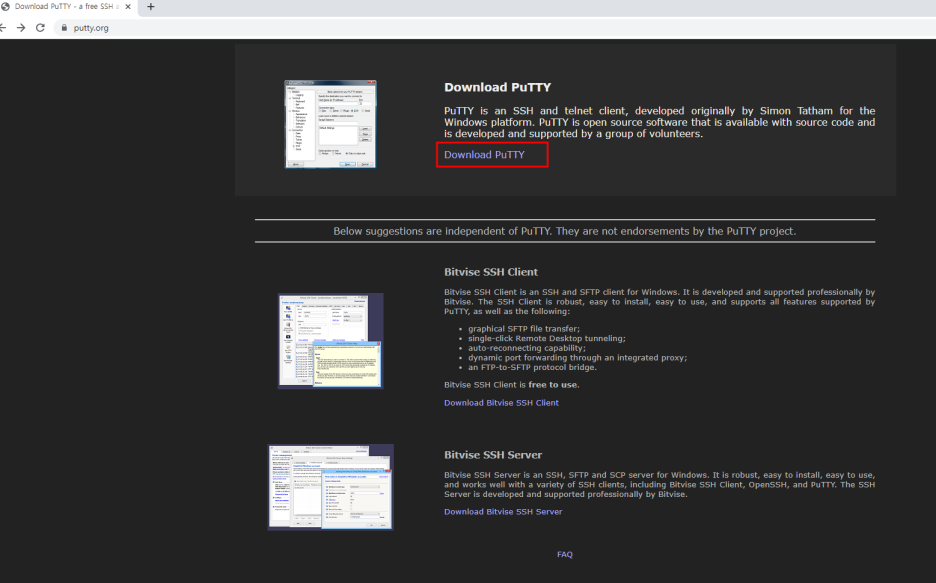The height and width of the screenshot is (583, 936).
Task: Click 'auto-reconnecting capability' bullet
Action: pos(527,348)
